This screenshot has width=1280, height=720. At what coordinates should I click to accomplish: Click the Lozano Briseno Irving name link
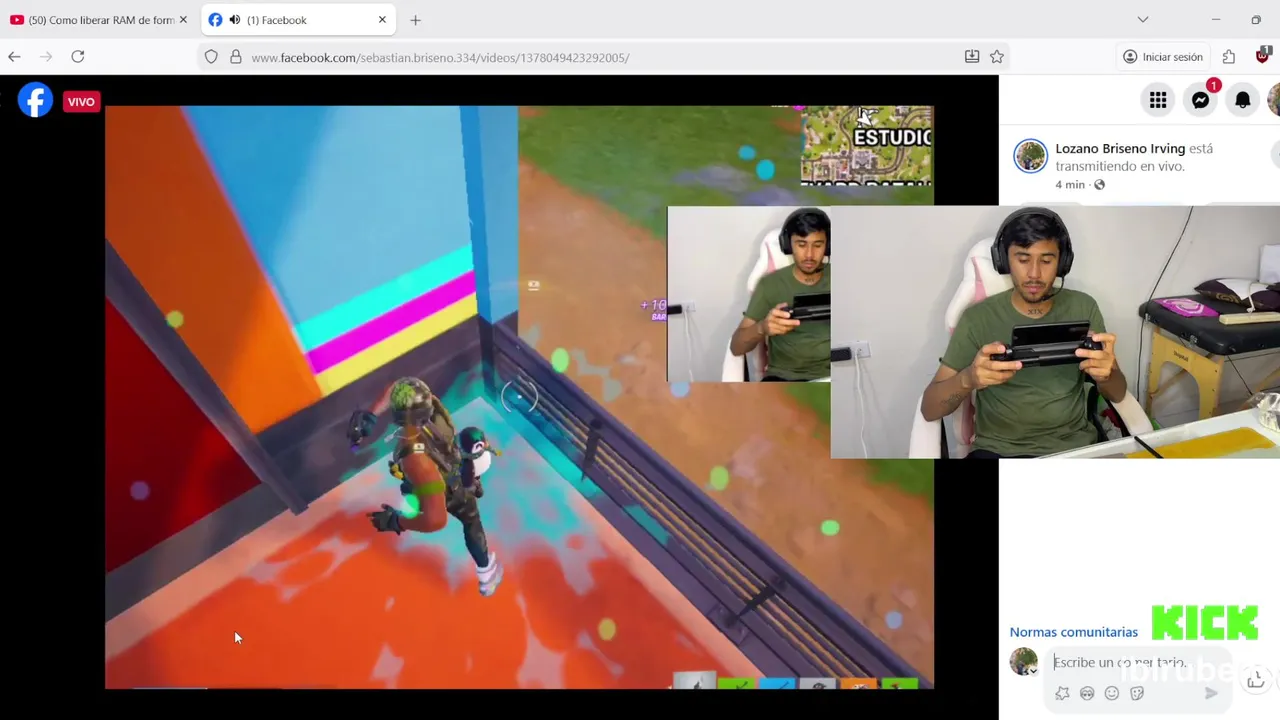(1120, 148)
